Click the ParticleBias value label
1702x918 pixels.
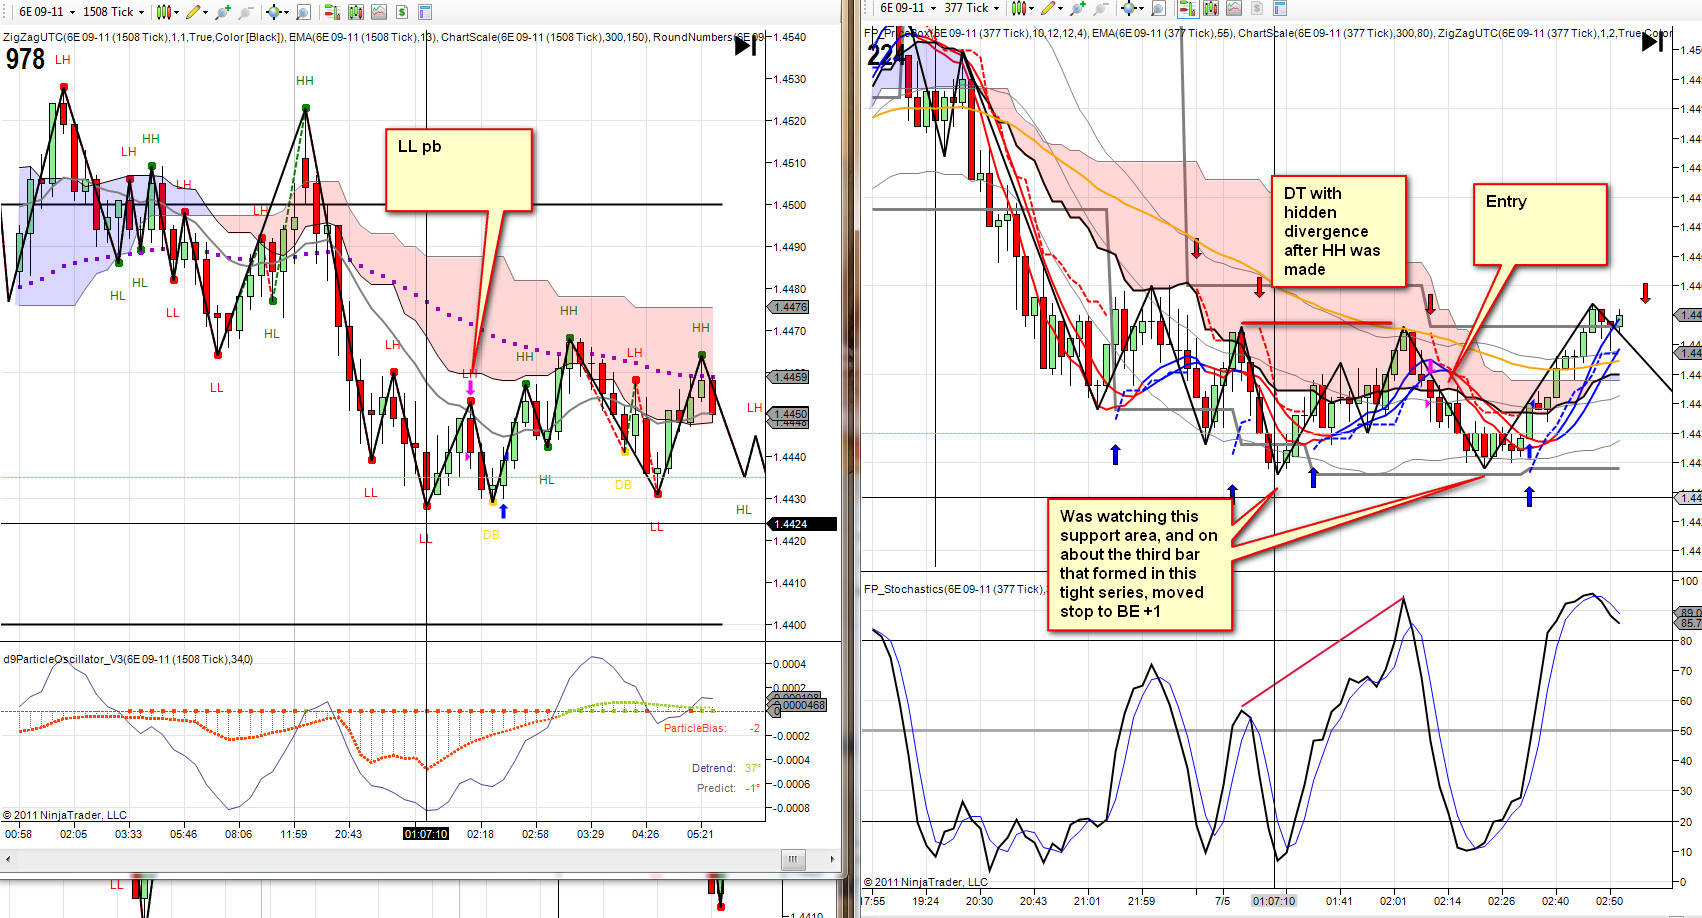tap(712, 728)
